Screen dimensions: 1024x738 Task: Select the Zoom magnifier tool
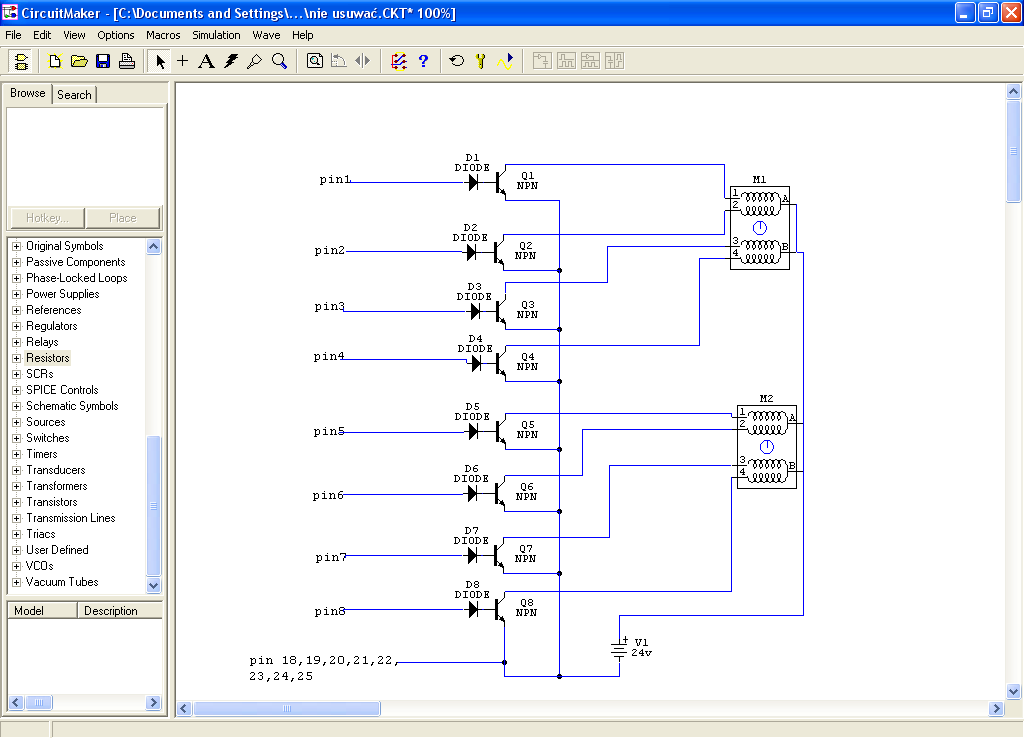pyautogui.click(x=279, y=61)
